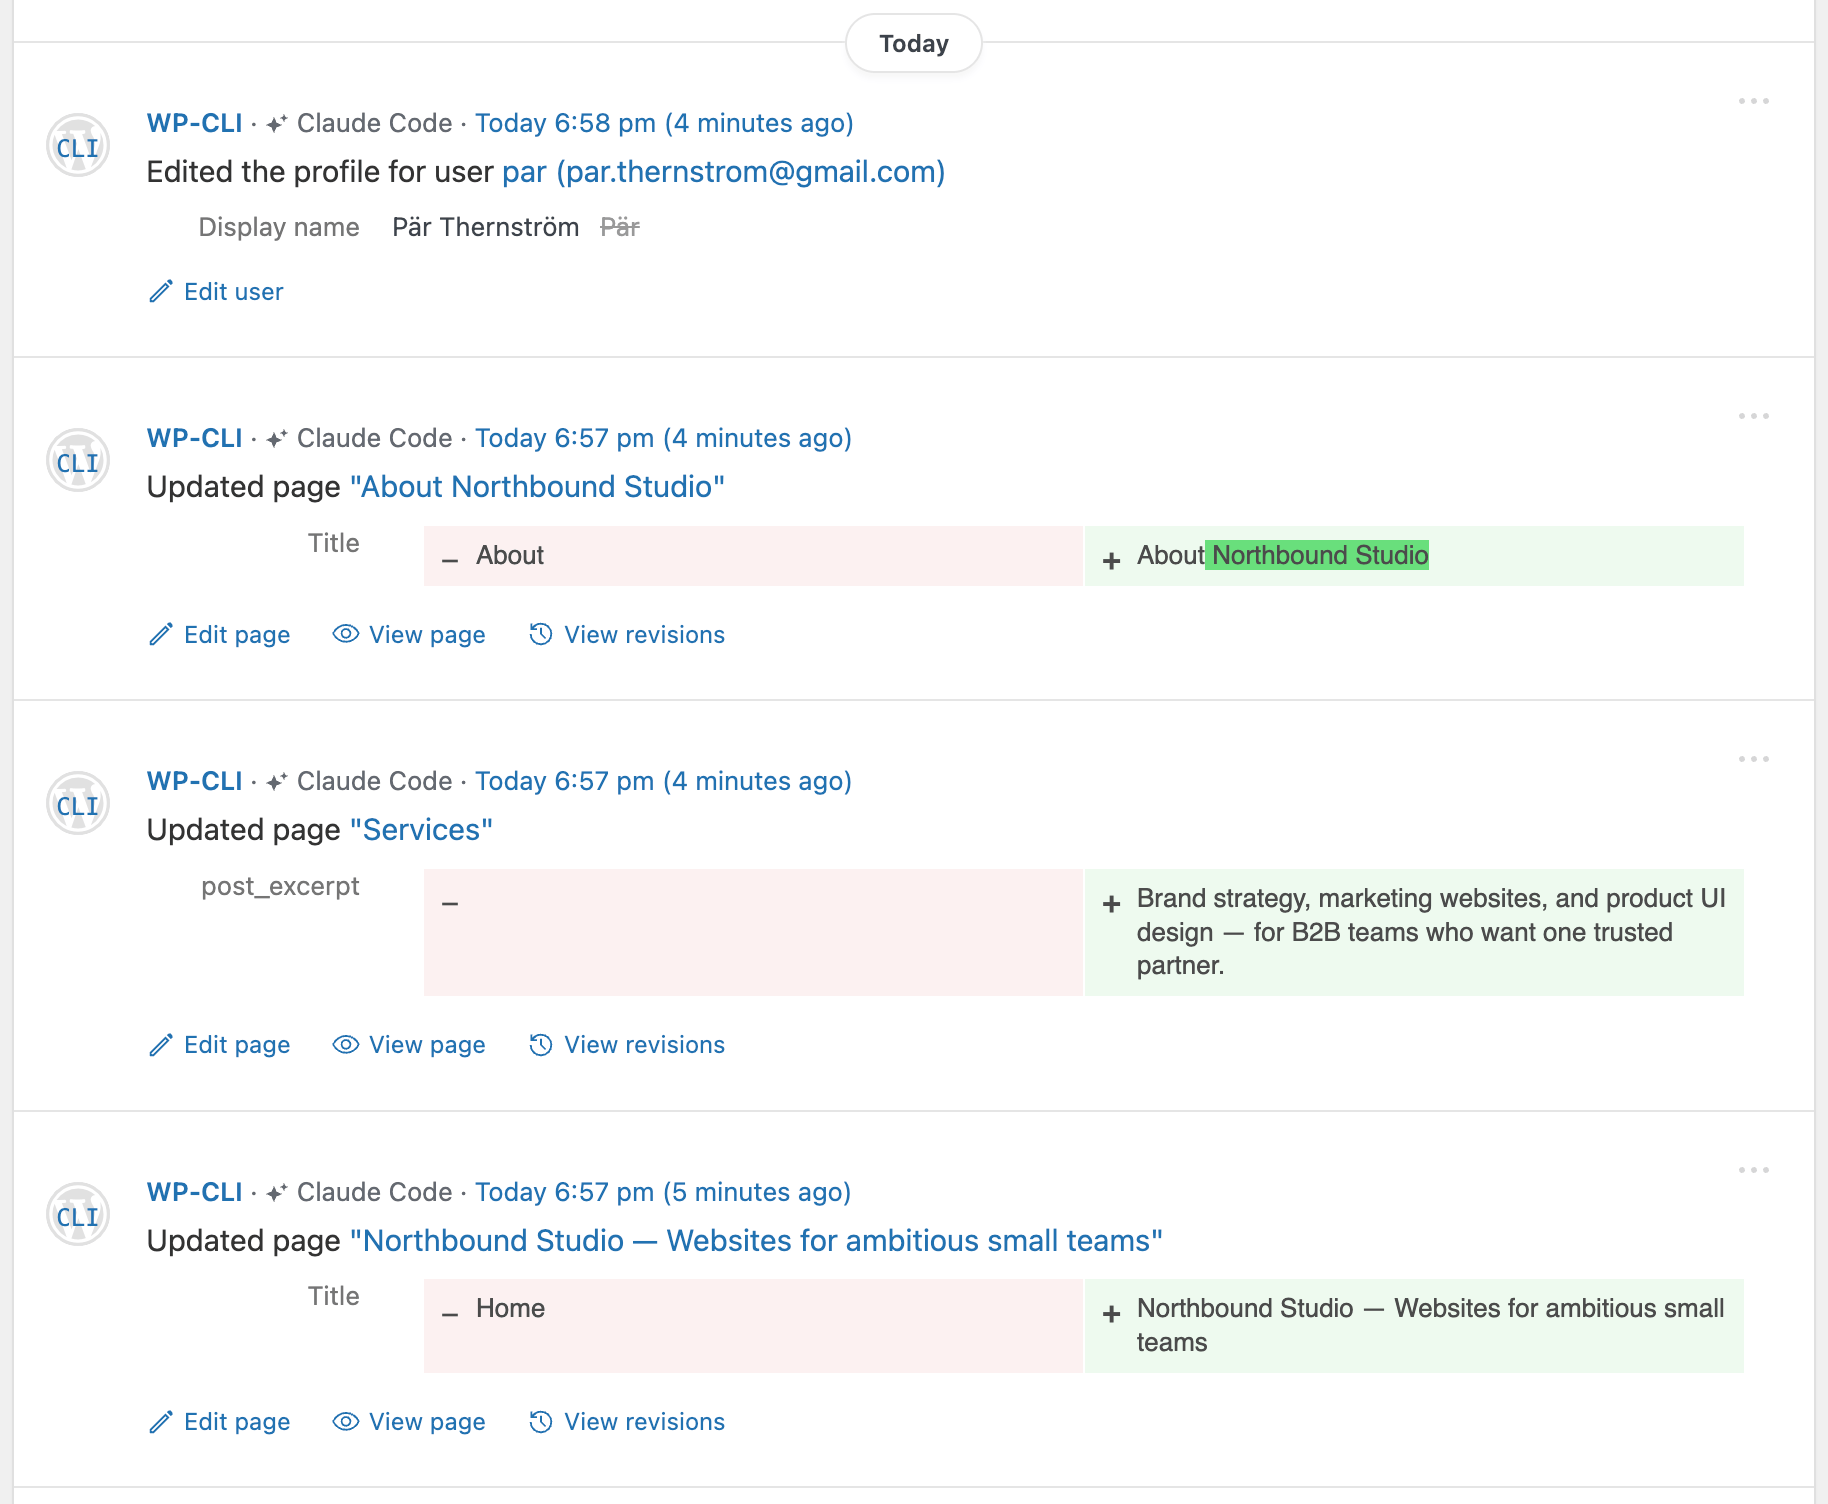
Task: Click the sparkle icon next to Claude Code on the 6:58 pm event
Action: (277, 123)
